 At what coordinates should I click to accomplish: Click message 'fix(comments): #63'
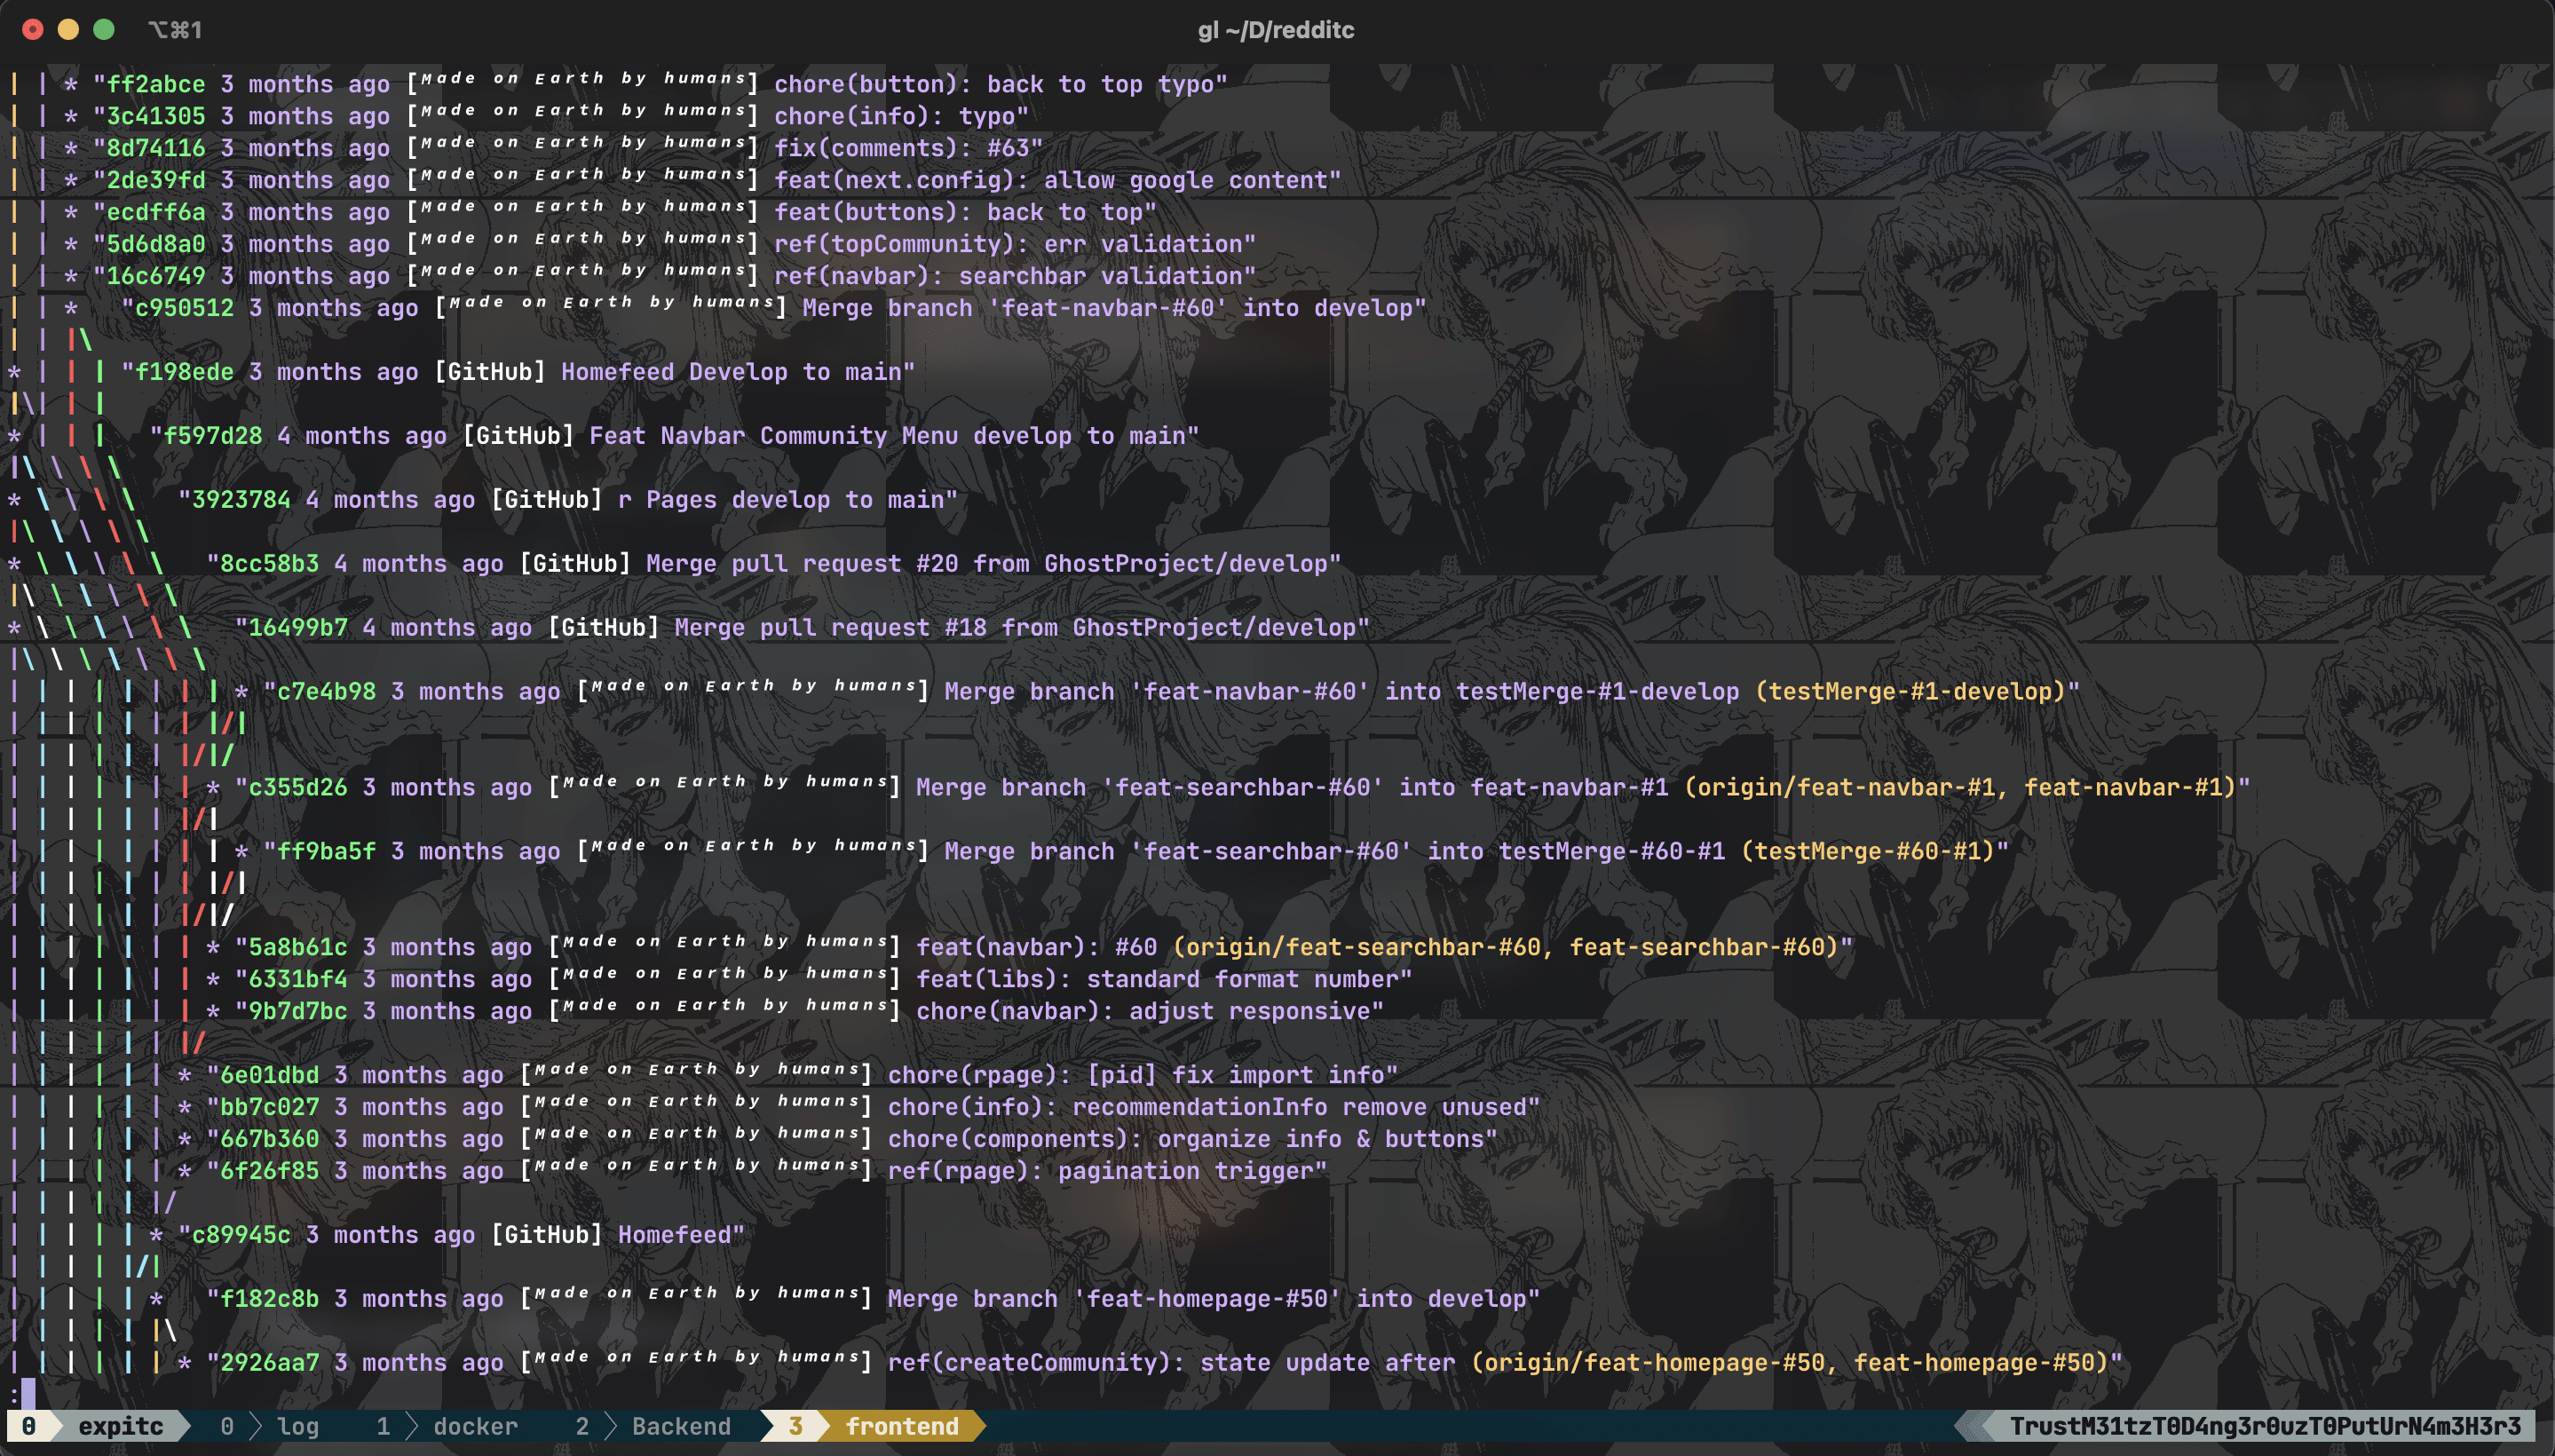pyautogui.click(x=901, y=148)
